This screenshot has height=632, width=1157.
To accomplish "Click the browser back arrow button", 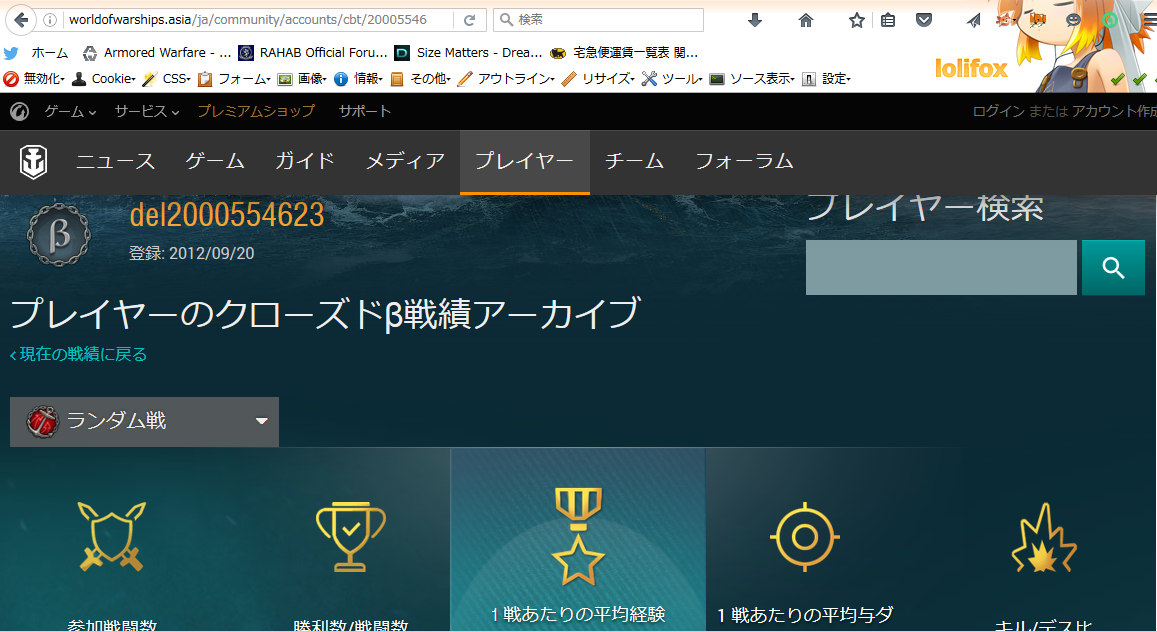I will (x=21, y=20).
